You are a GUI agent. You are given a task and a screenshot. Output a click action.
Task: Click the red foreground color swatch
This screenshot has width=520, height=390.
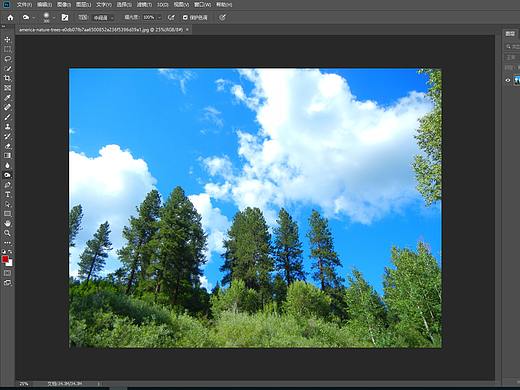(x=5, y=259)
